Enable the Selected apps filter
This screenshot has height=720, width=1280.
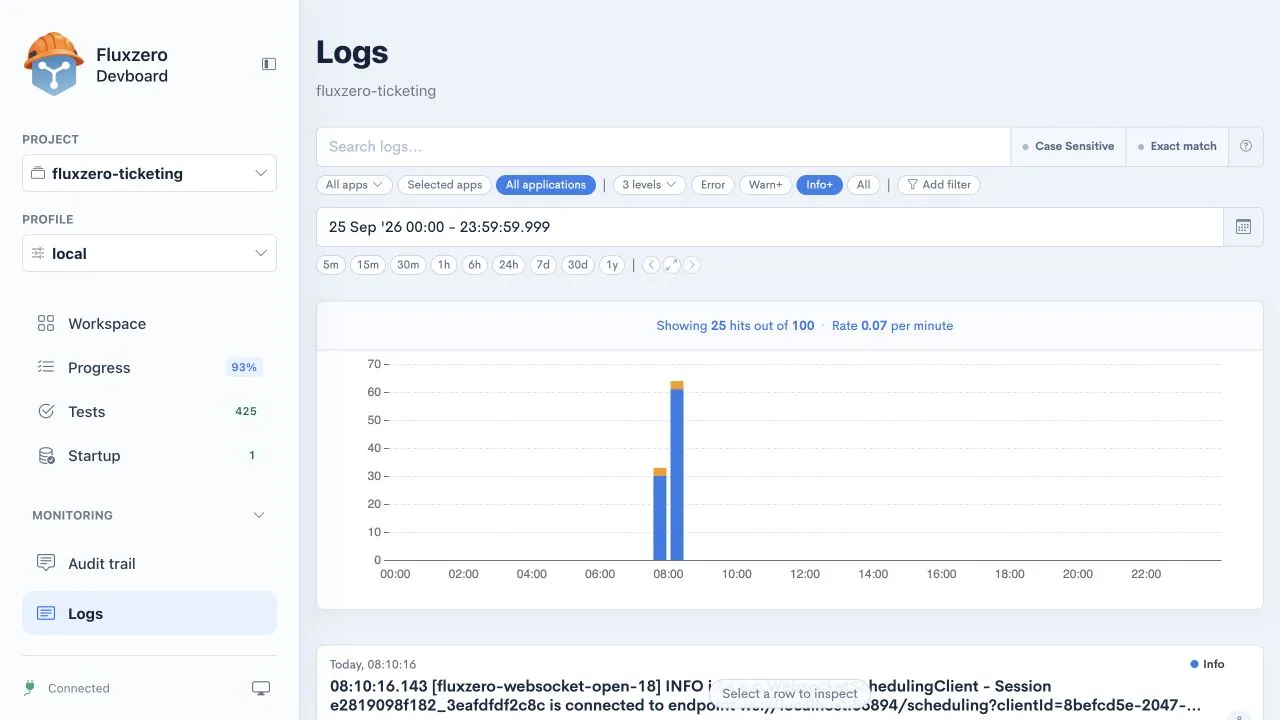pos(445,185)
